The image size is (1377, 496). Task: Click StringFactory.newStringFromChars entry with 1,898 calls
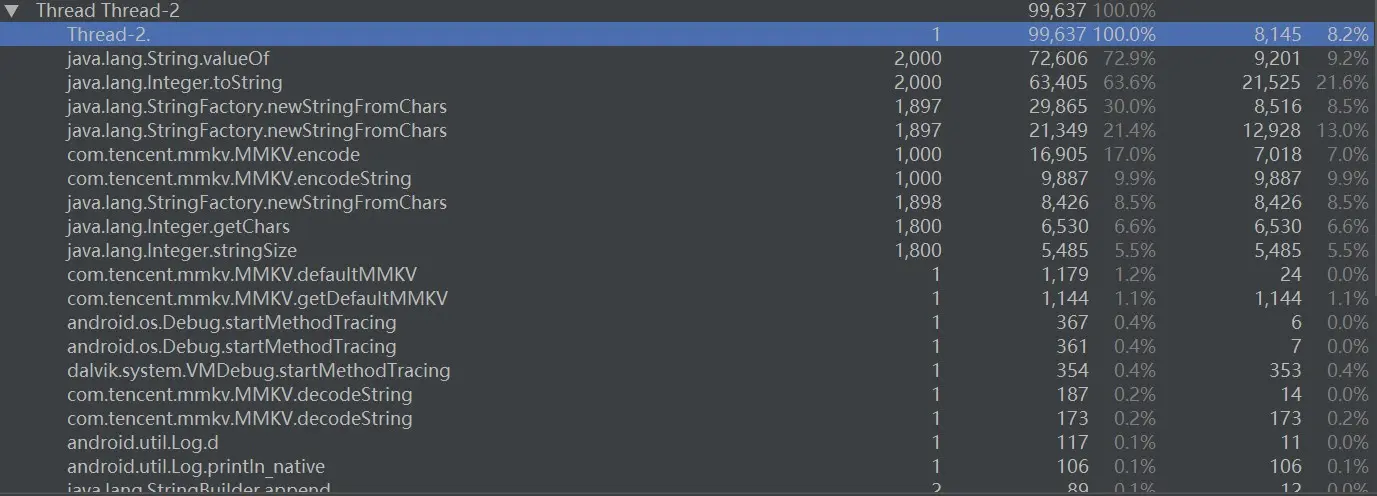(x=688, y=202)
